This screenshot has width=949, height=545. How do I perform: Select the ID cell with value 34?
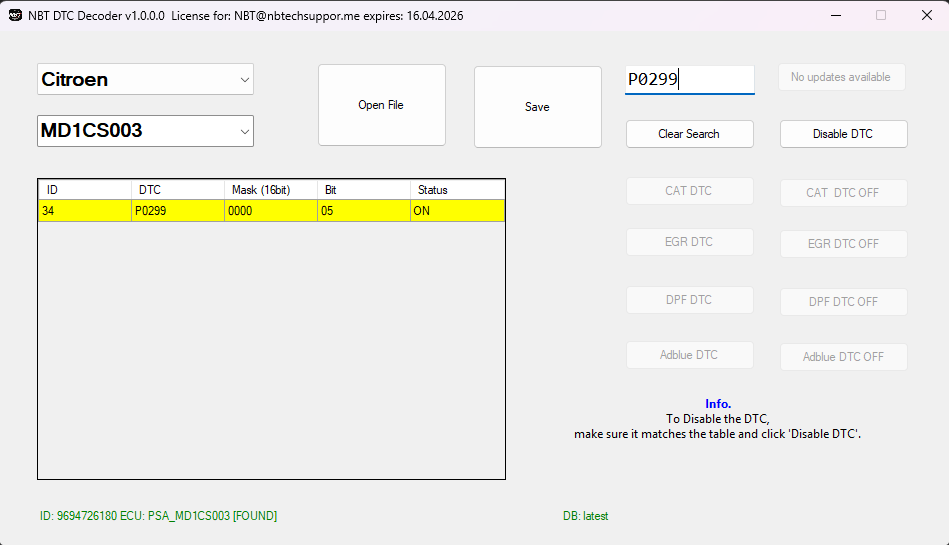(85, 211)
